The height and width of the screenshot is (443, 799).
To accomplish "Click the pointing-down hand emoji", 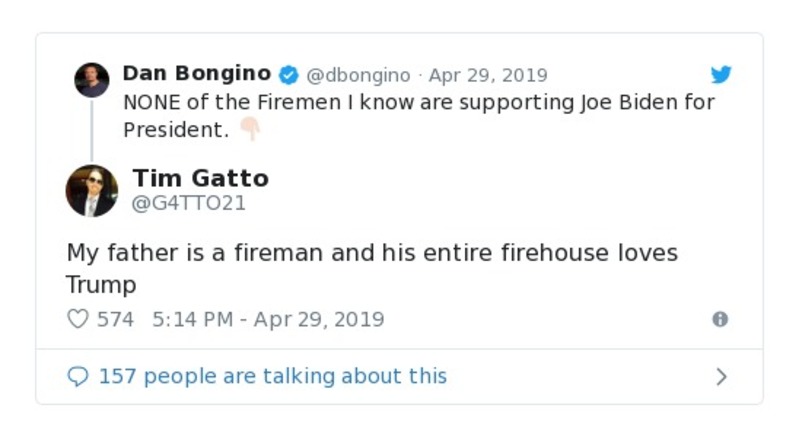I will pos(249,130).
